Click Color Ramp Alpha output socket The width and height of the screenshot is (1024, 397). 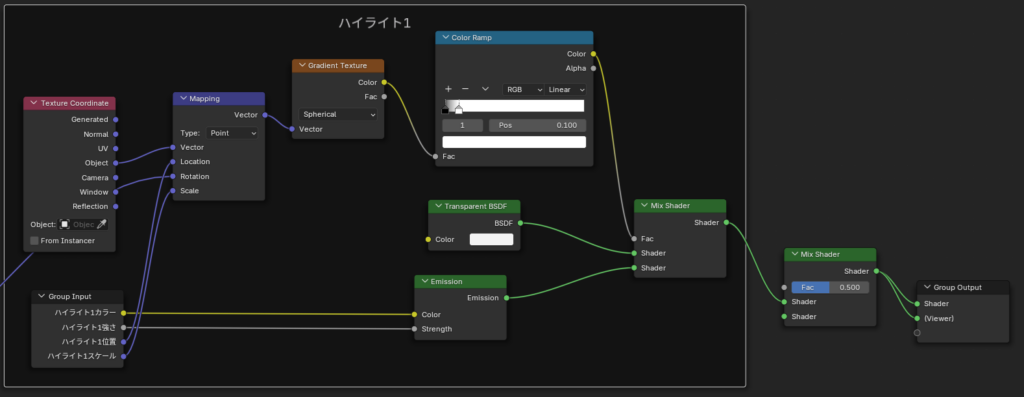click(593, 68)
